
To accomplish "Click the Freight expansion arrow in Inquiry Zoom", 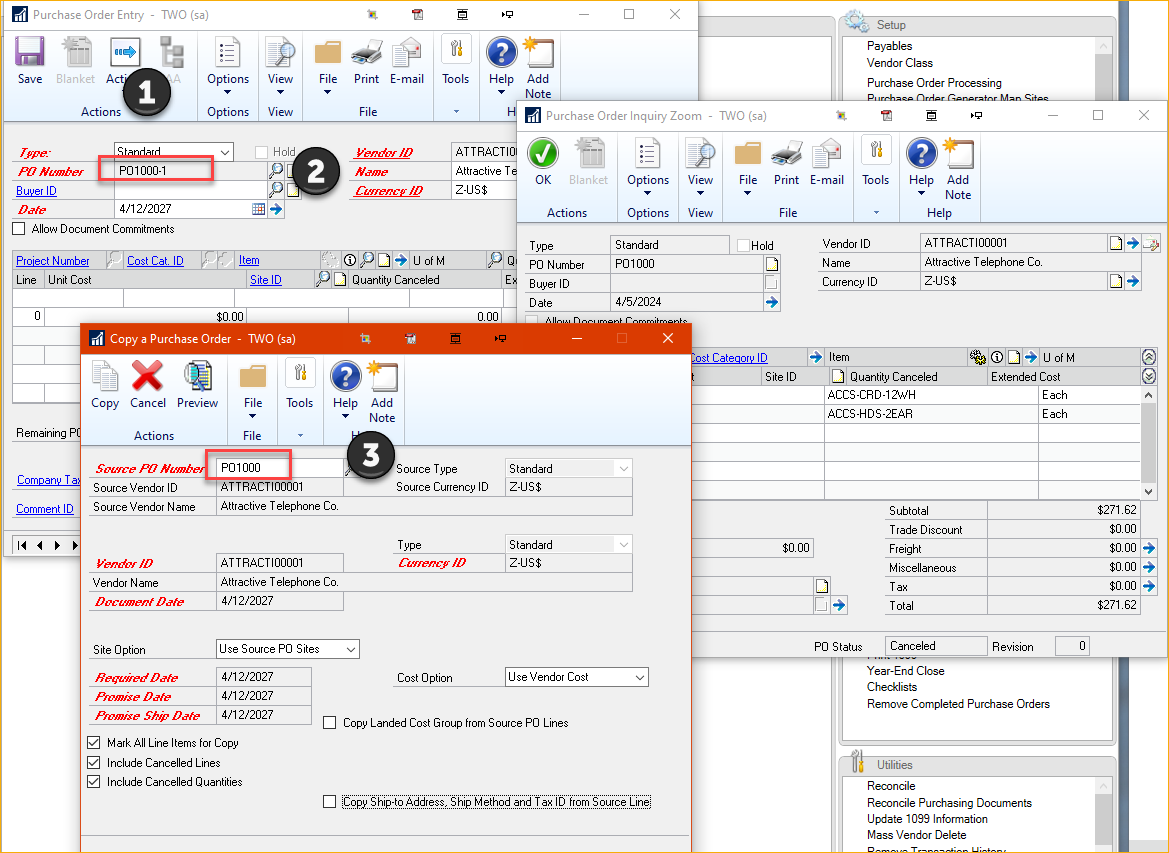I will pos(1149,548).
